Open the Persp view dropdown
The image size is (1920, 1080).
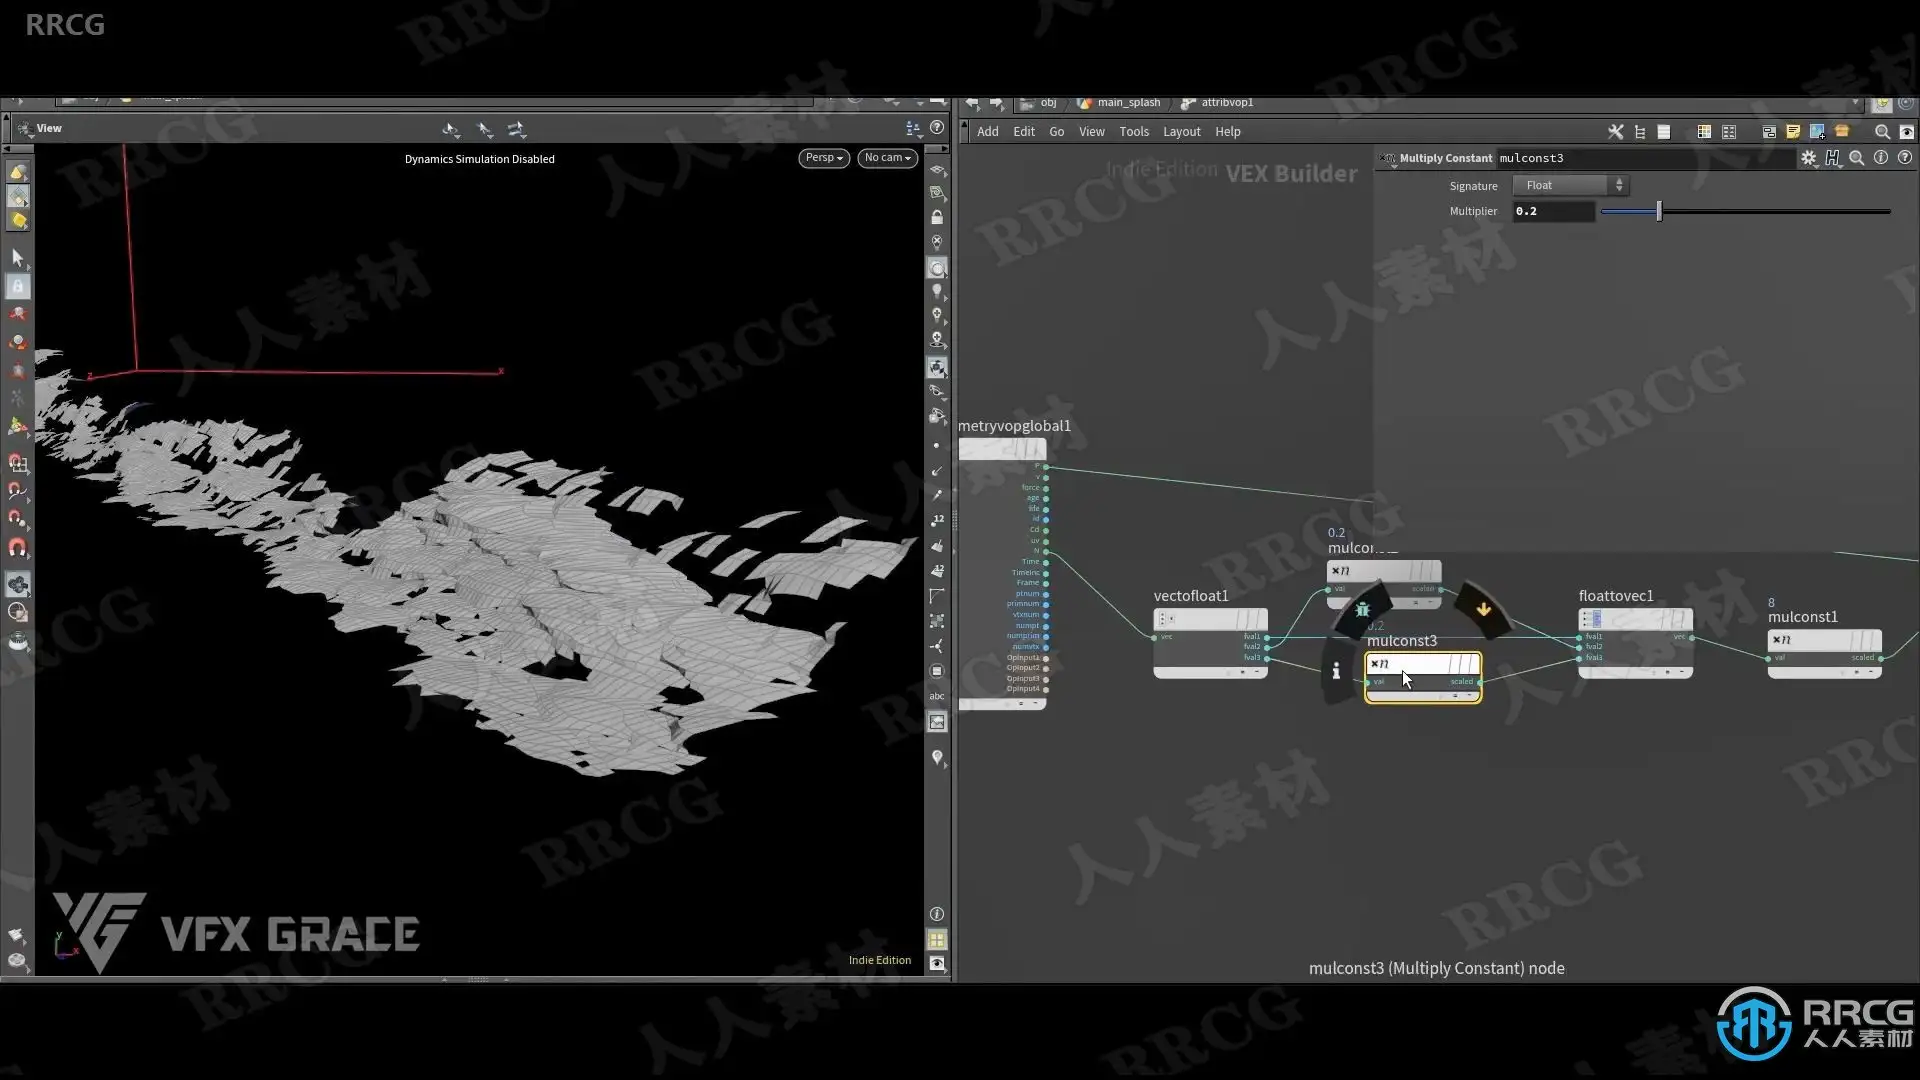824,158
